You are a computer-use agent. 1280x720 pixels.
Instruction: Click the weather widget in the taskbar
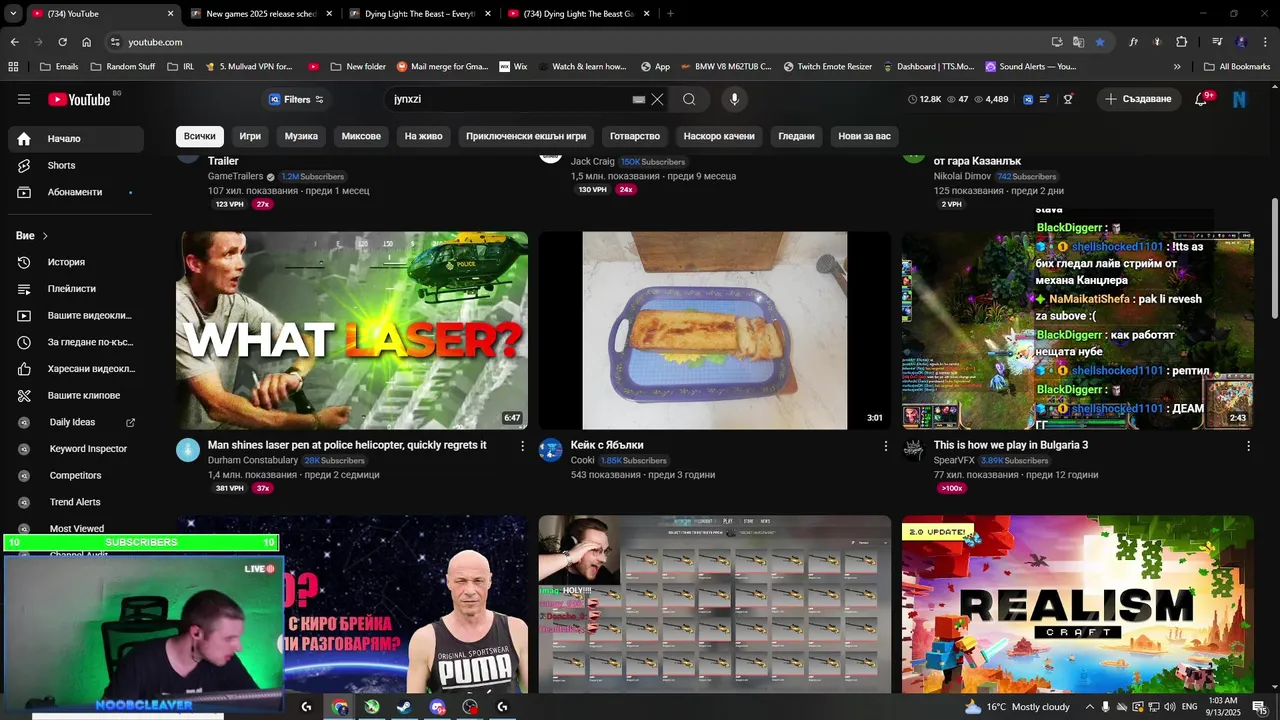coord(1017,707)
